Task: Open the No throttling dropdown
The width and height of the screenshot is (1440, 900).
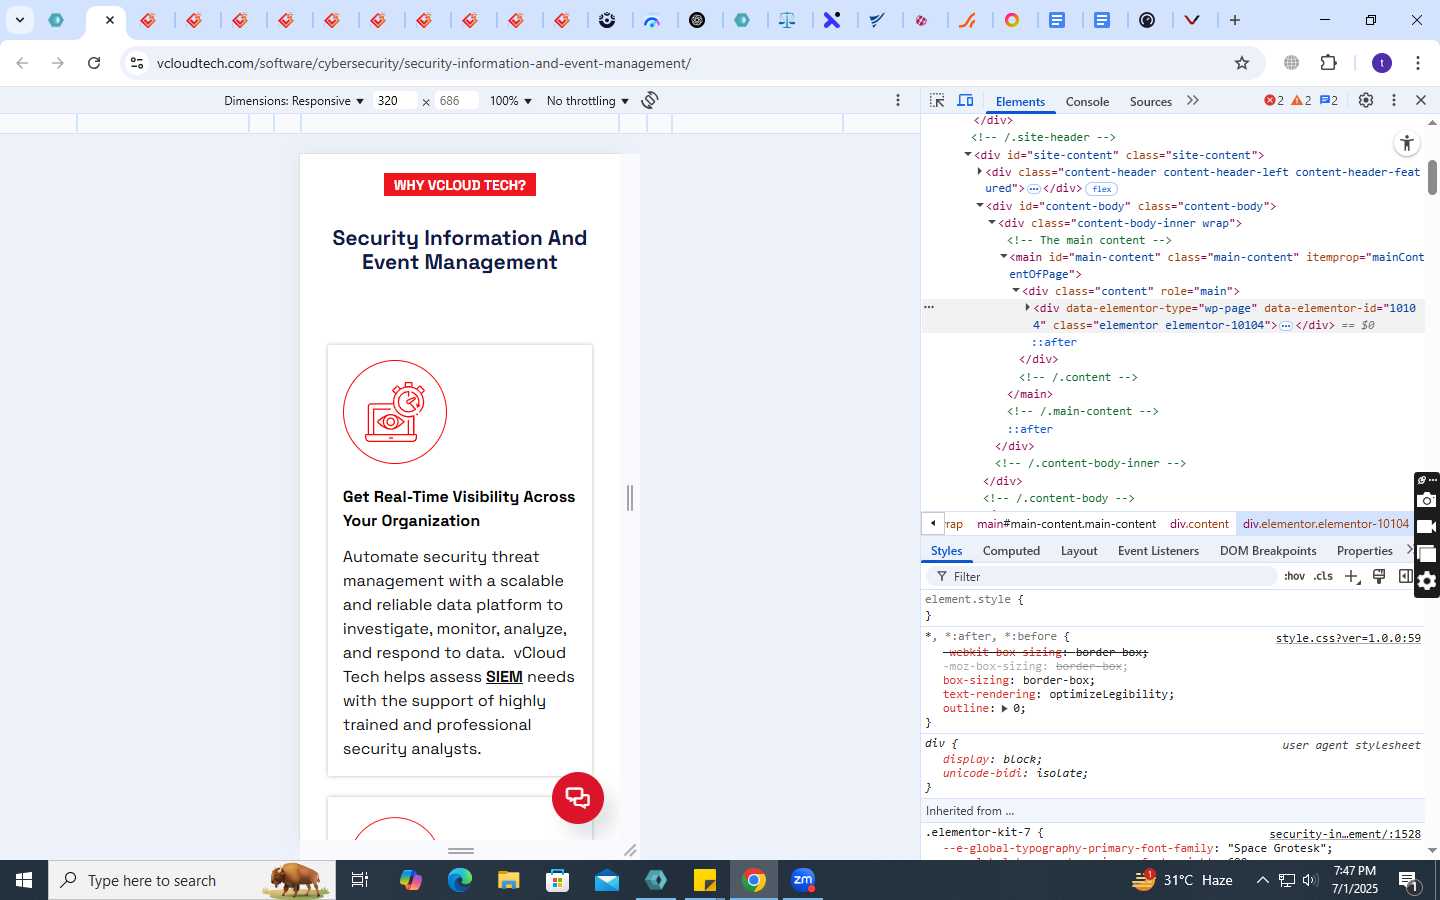Action: [587, 101]
